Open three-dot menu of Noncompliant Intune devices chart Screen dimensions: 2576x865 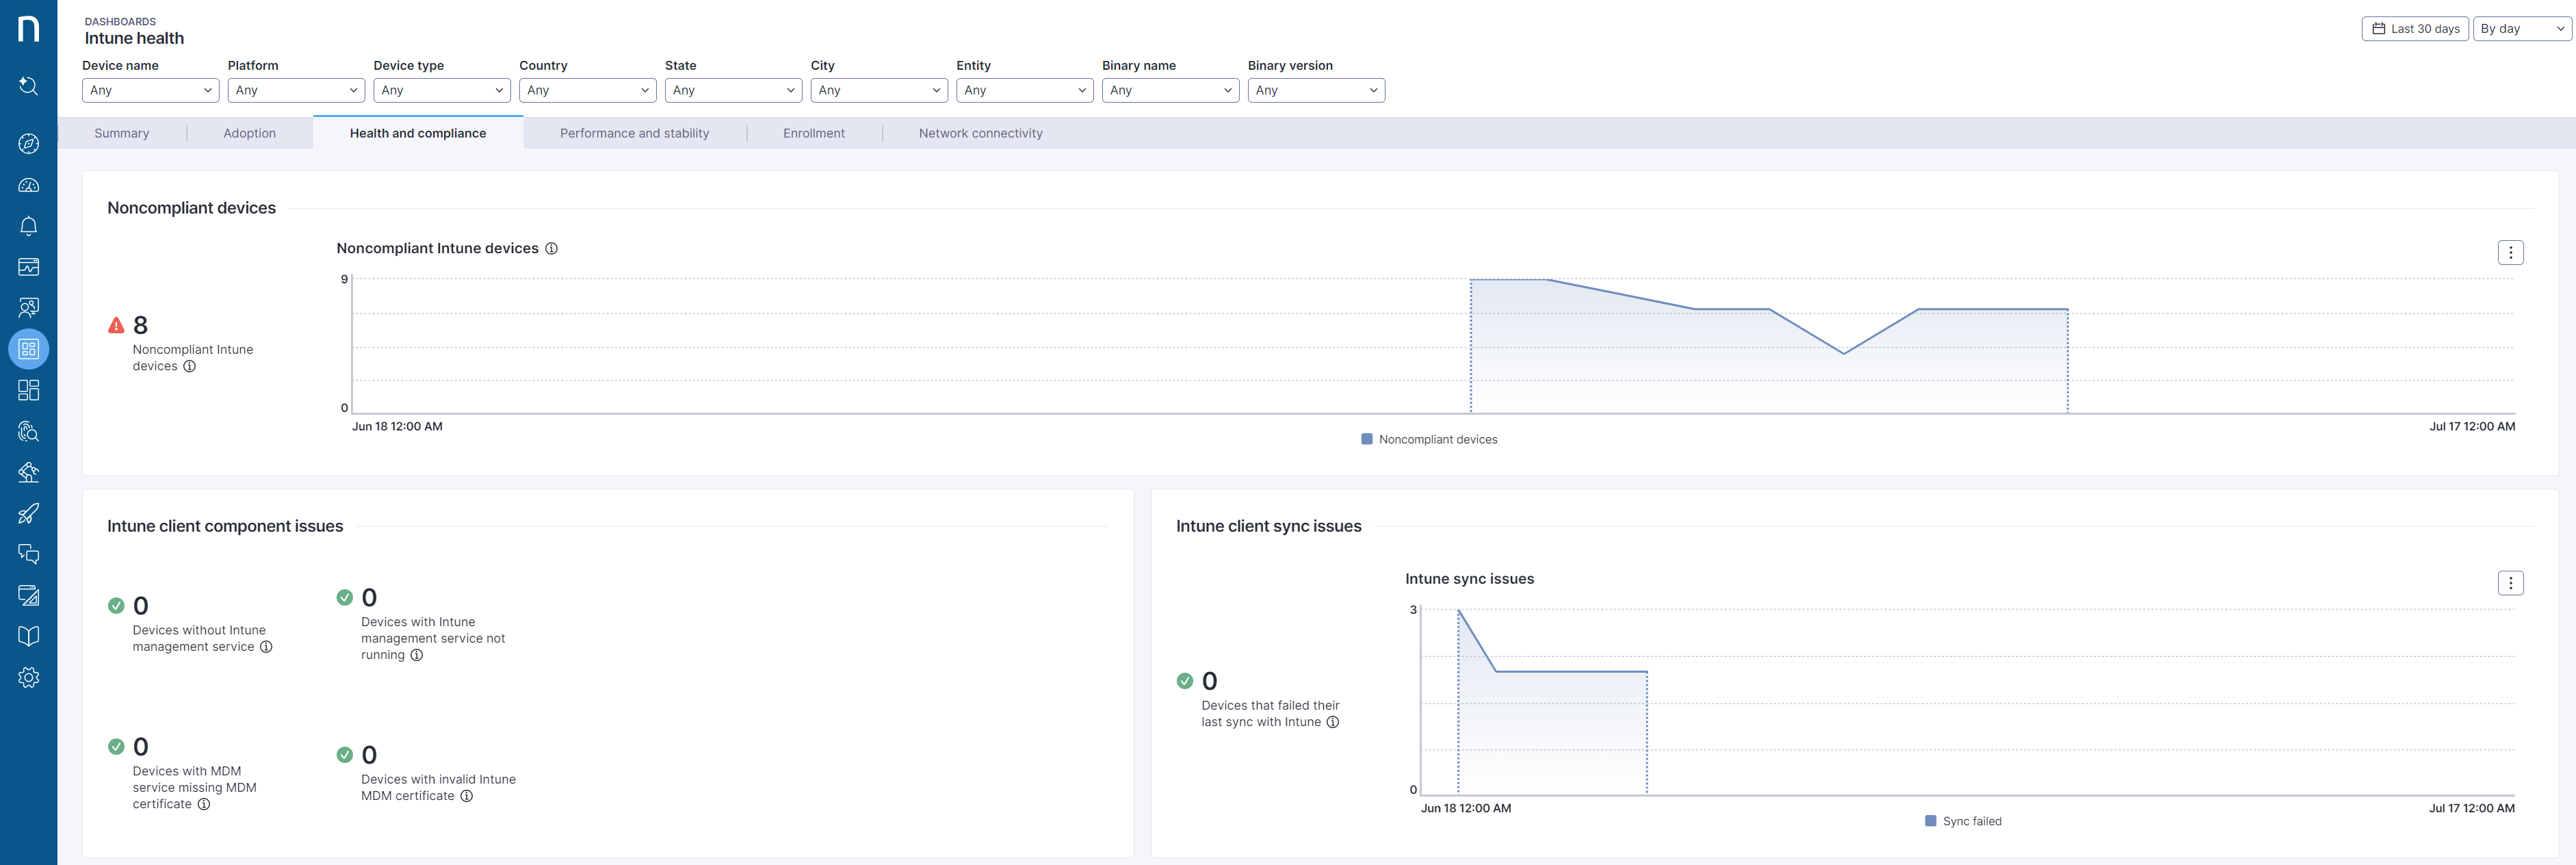coord(2510,253)
